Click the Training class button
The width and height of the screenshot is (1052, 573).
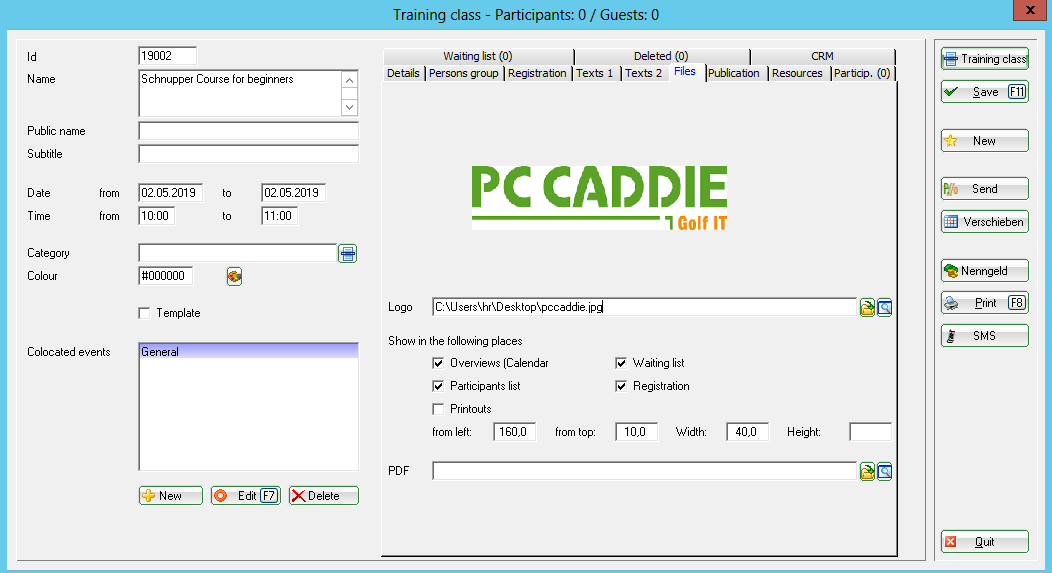pos(985,59)
